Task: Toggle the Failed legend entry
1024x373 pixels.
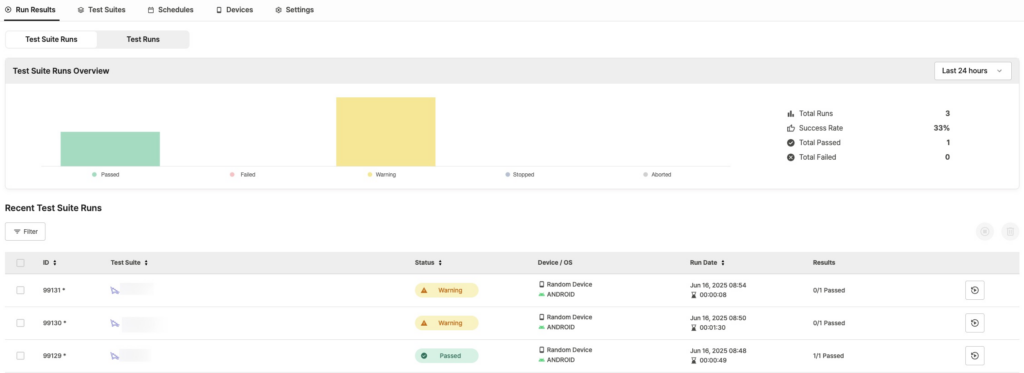Action: (x=242, y=174)
